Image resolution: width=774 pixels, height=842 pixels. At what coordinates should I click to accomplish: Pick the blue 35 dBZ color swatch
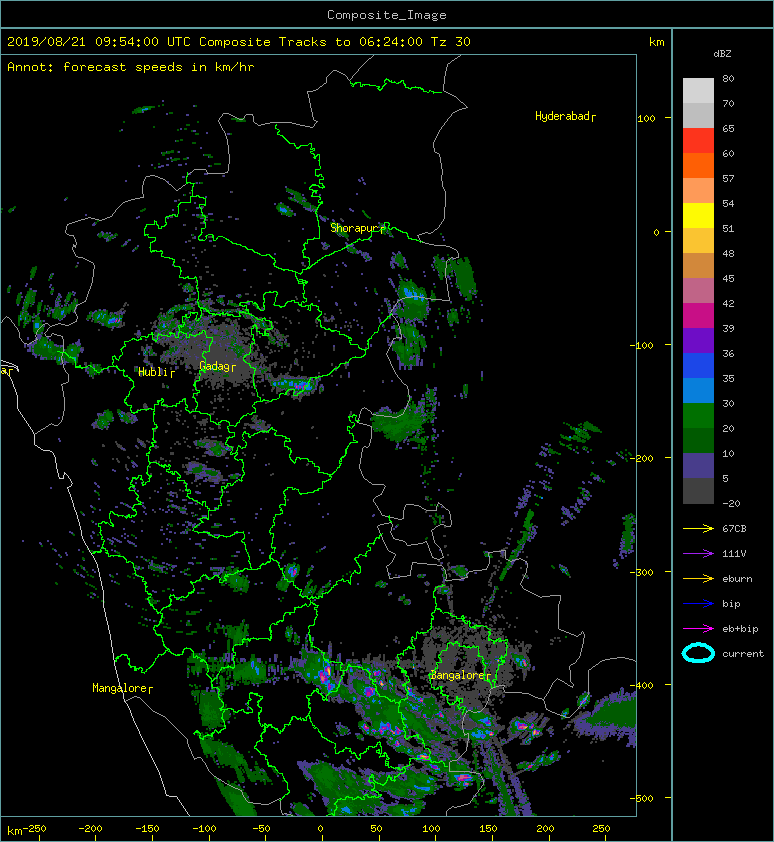click(x=698, y=366)
